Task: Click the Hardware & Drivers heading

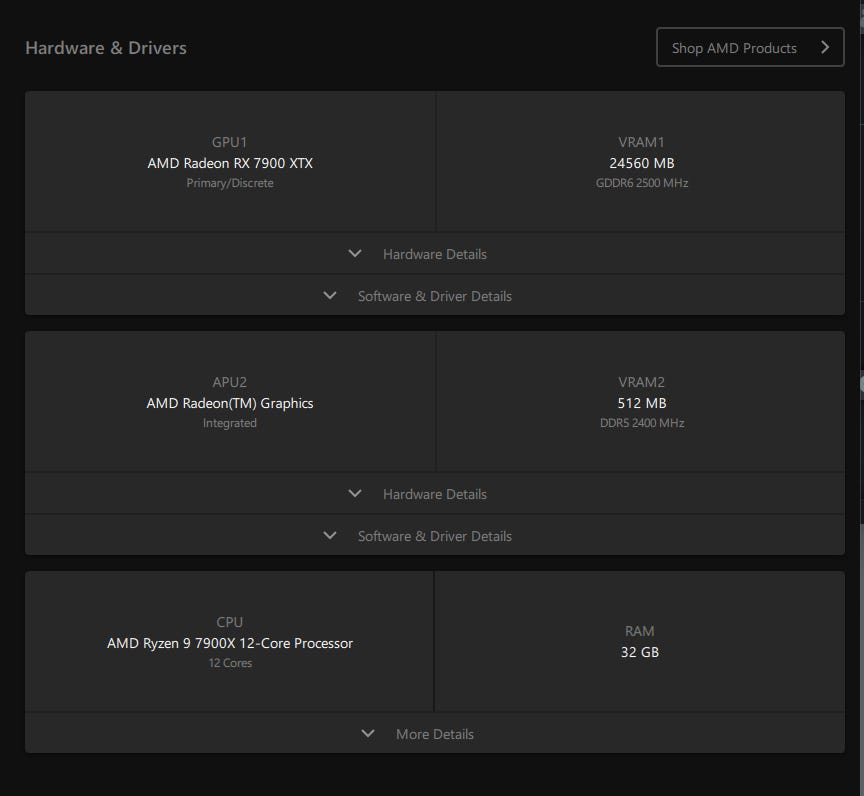Action: point(106,48)
